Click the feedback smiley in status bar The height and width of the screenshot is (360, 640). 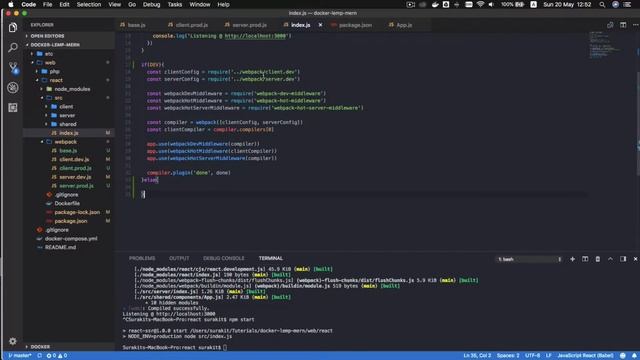pyautogui.click(x=623, y=356)
